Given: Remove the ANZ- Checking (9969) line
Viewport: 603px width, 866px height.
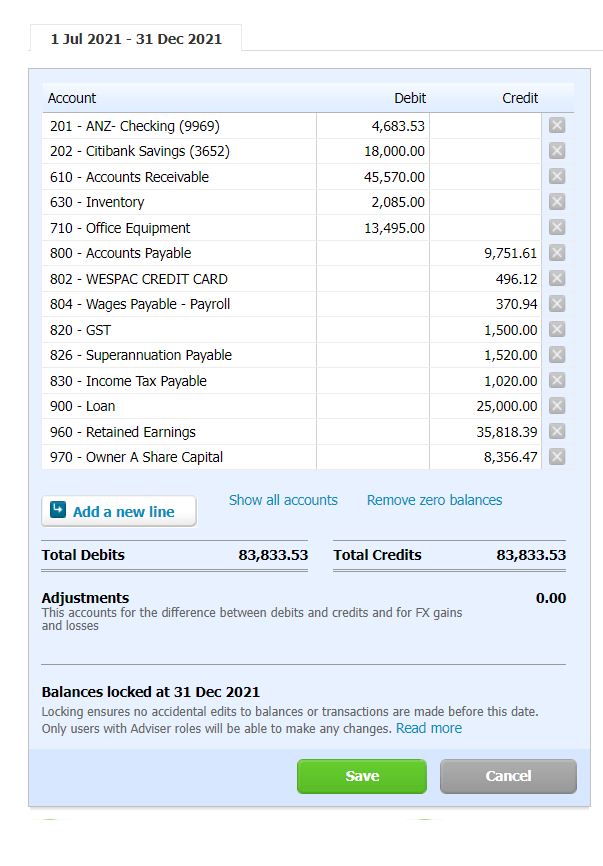Looking at the screenshot, I should (x=557, y=126).
